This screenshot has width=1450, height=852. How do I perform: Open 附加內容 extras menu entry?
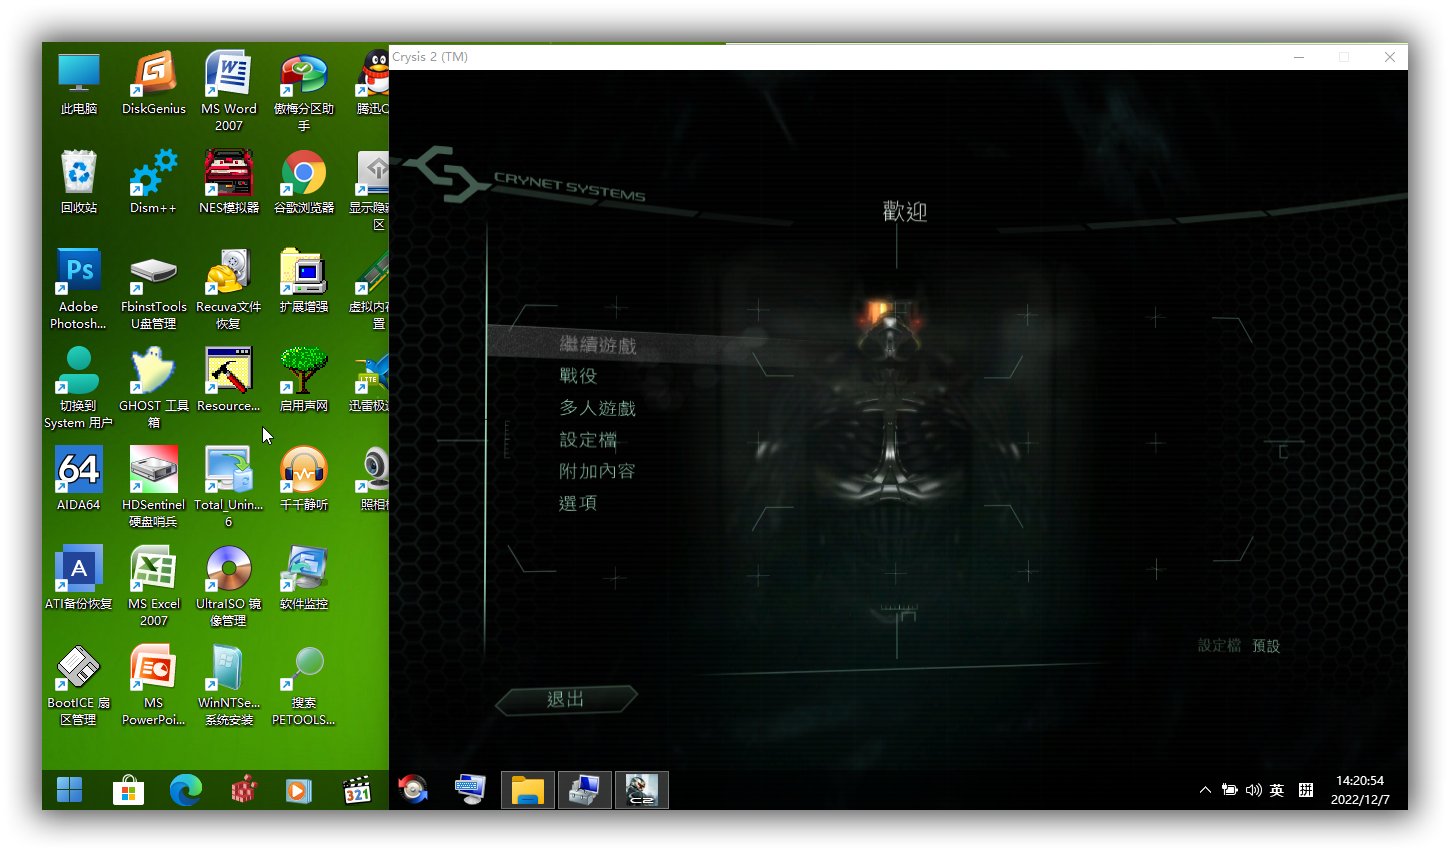[x=597, y=471]
